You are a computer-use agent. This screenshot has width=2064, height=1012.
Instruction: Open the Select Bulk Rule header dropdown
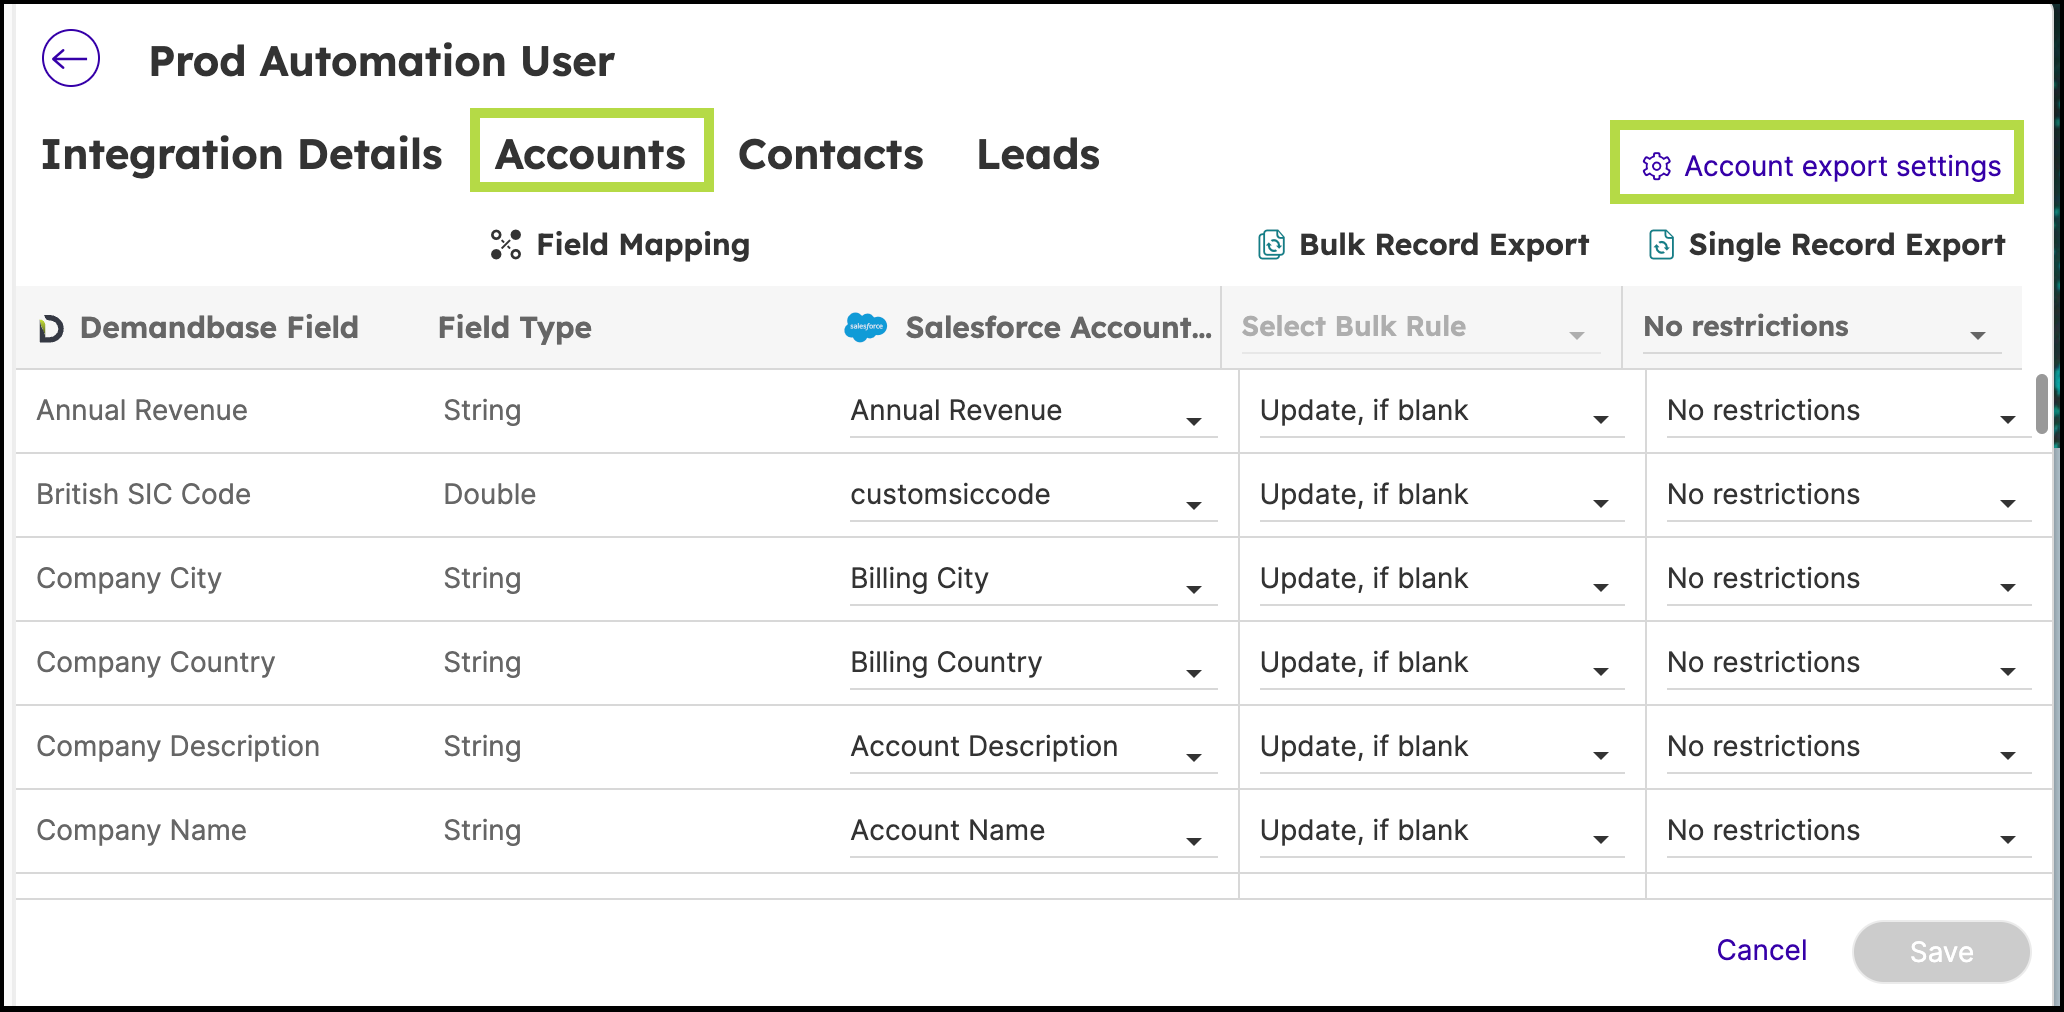(1420, 328)
